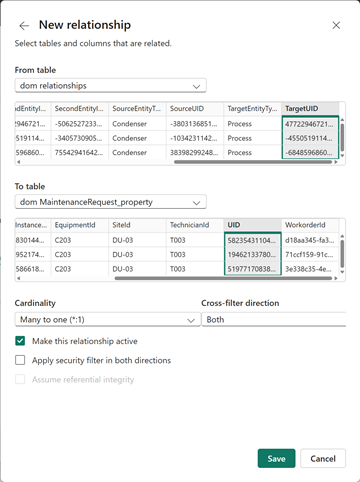
Task: Save the new relationship
Action: (276, 458)
